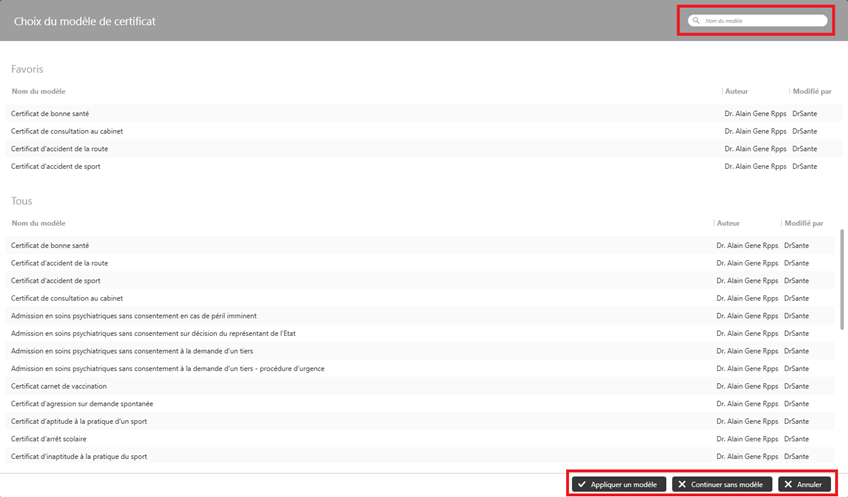Image resolution: width=848 pixels, height=497 pixels.
Task: Choose Certificat carnet de vaccination
Action: click(59, 386)
